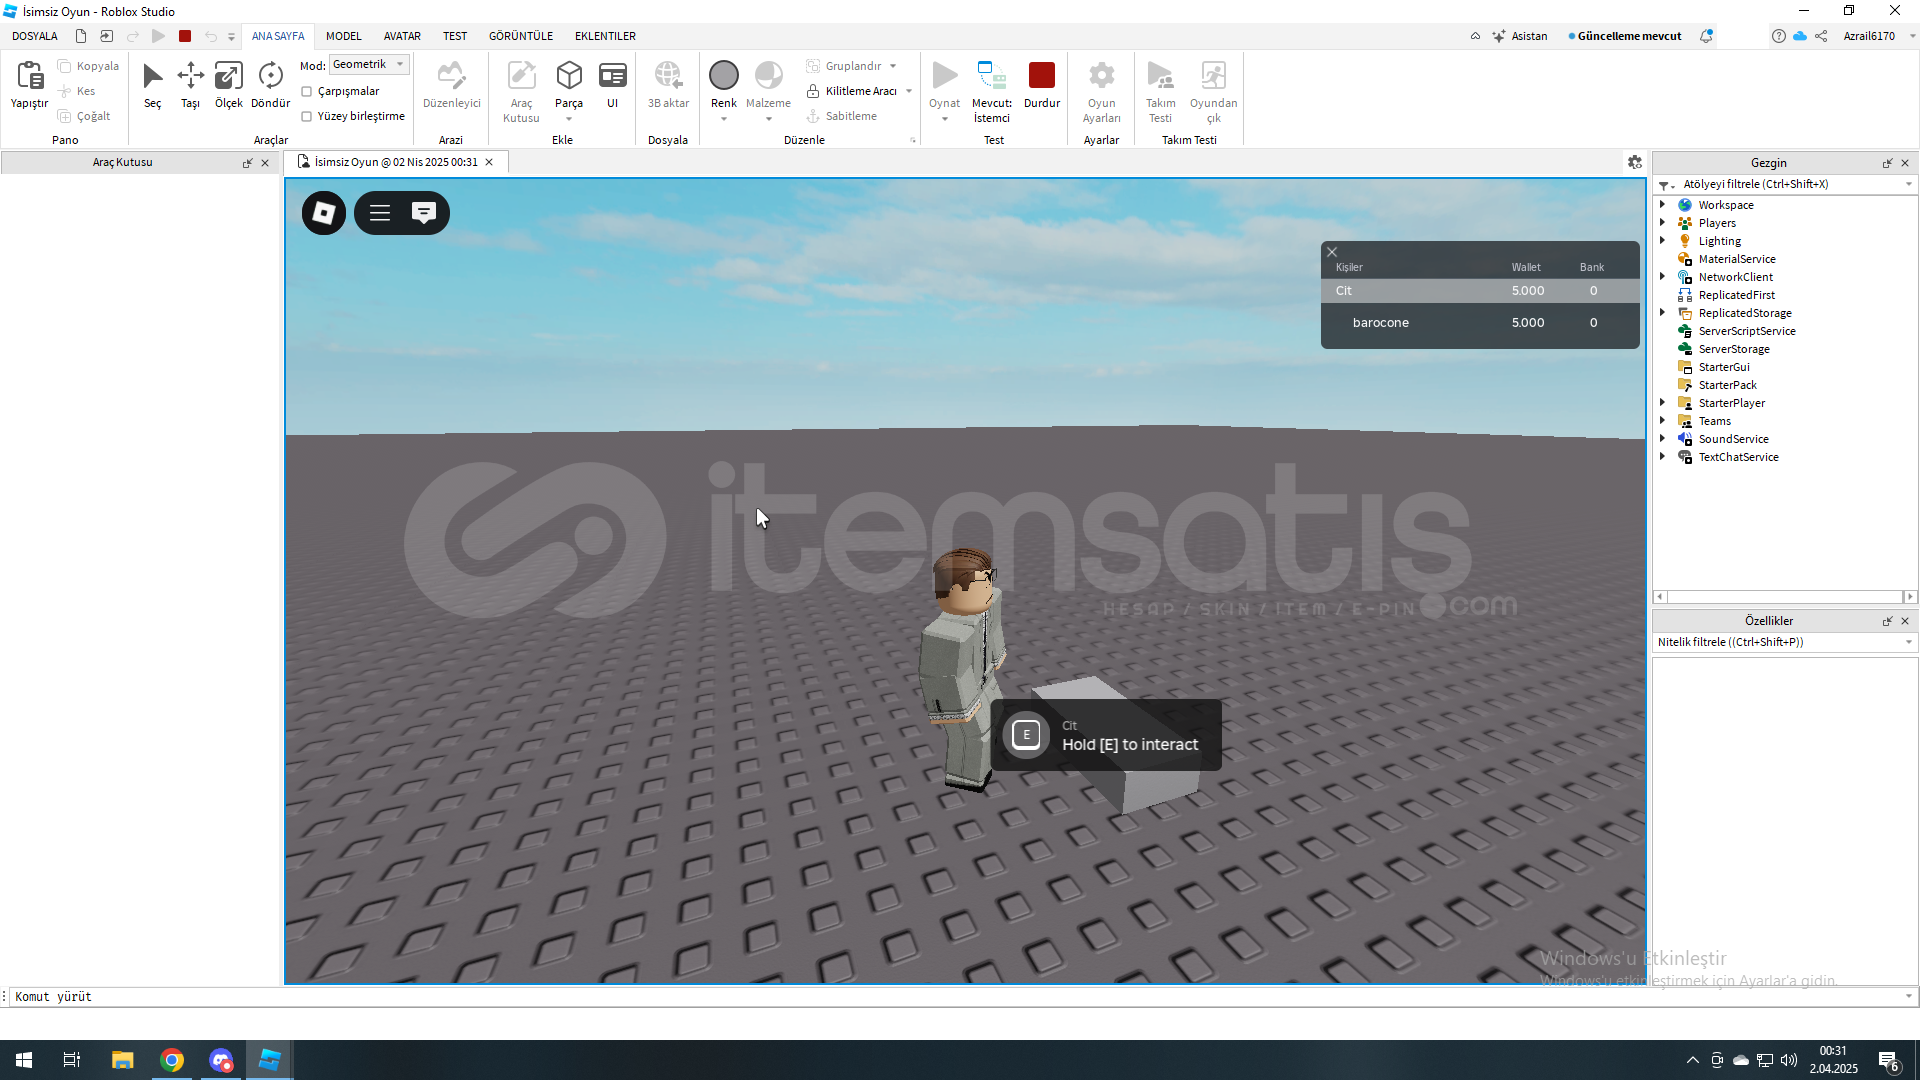Close the Wallet/Bank leaderboard panel
Image resolution: width=1920 pixels, height=1080 pixels.
point(1332,252)
